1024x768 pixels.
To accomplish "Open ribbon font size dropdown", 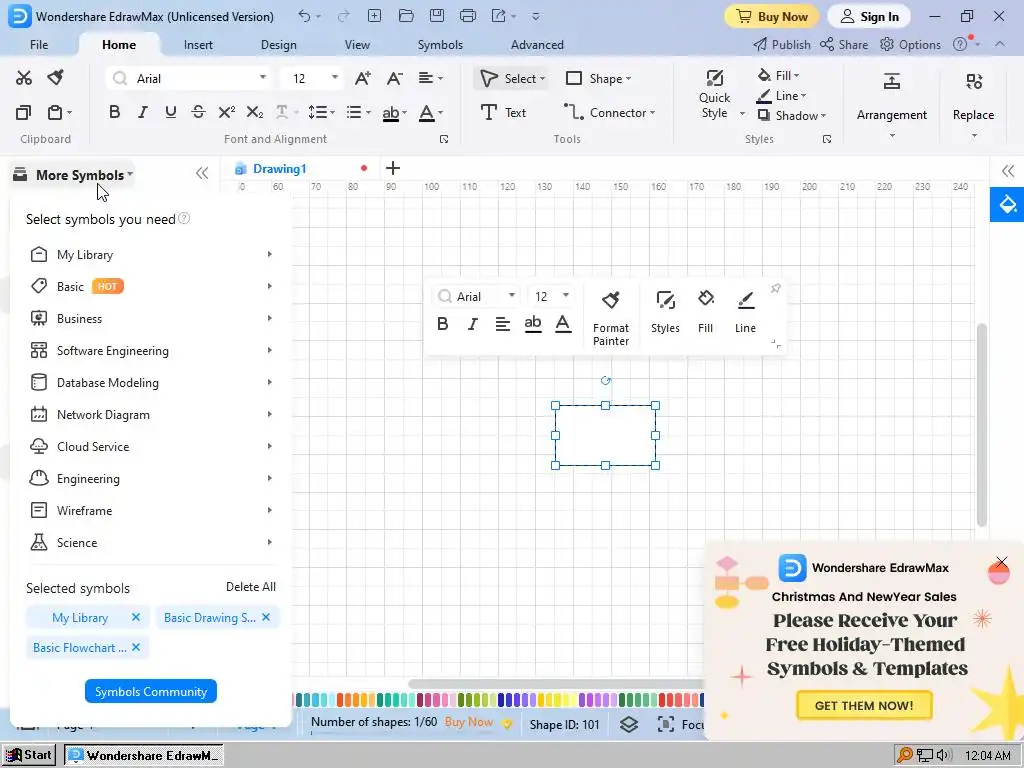I will coord(334,78).
